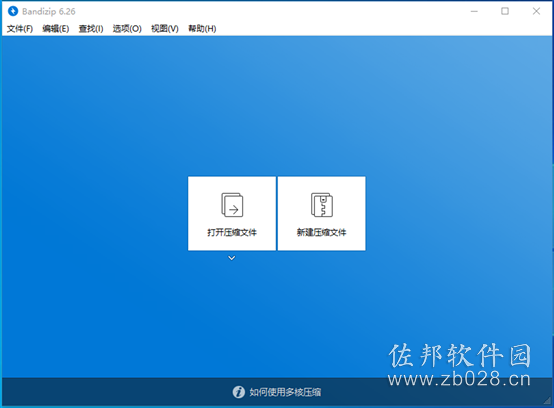The width and height of the screenshot is (554, 408).
Task: Follow the 如何使用多核压缩 tip link
Action: click(285, 392)
